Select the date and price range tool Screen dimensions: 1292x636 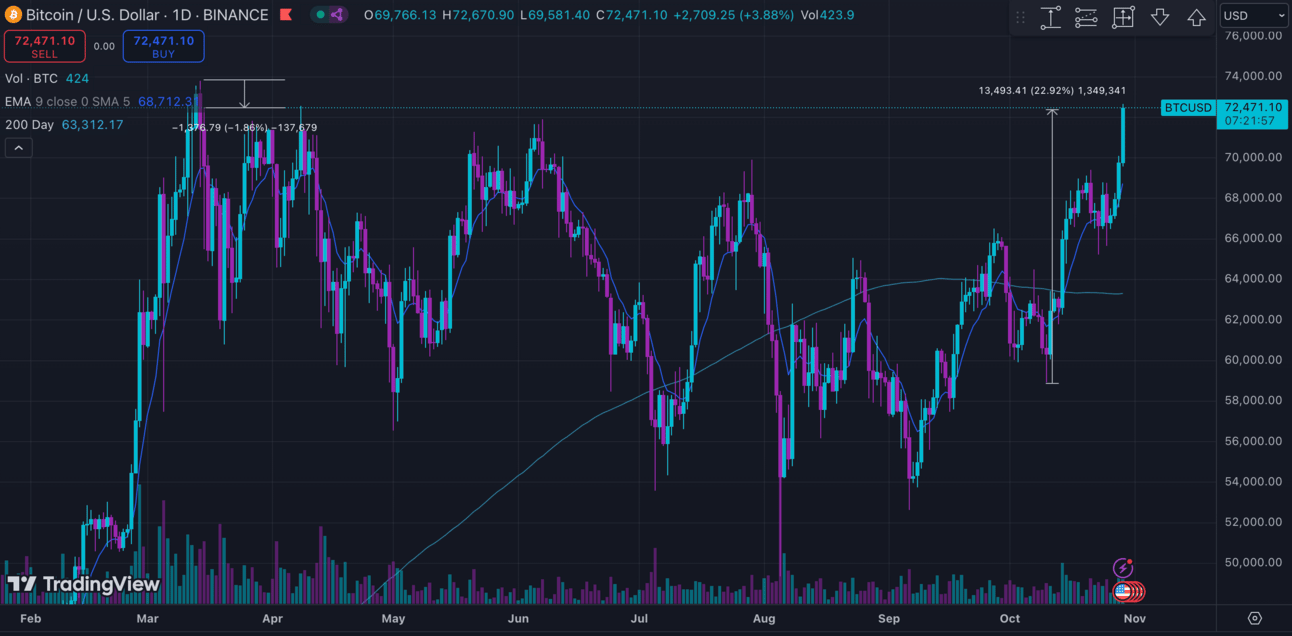pos(1123,17)
